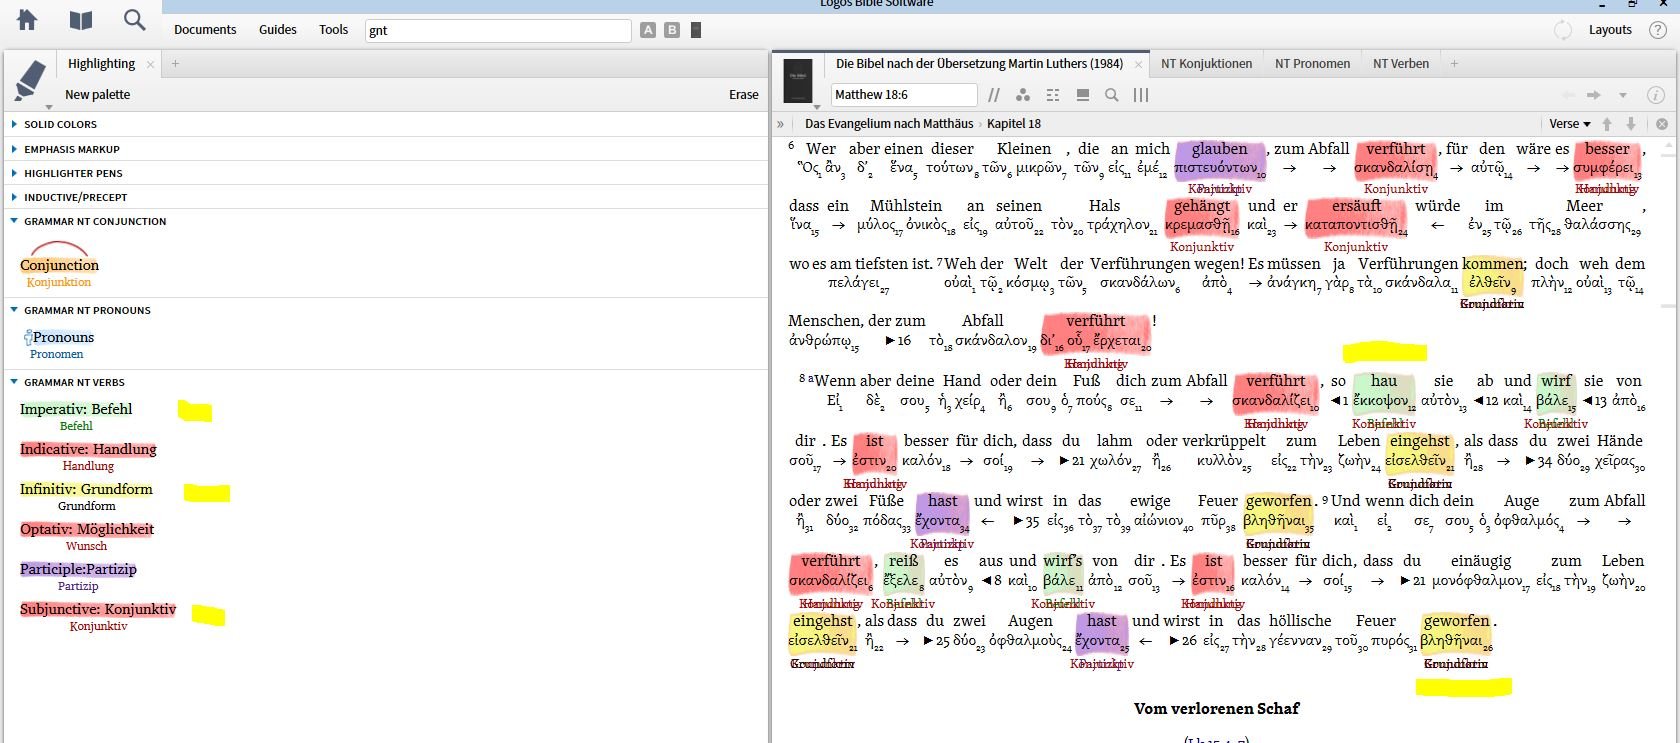Screen dimensions: 1680x743
Task: Open the Tools menu
Action: pos(334,30)
